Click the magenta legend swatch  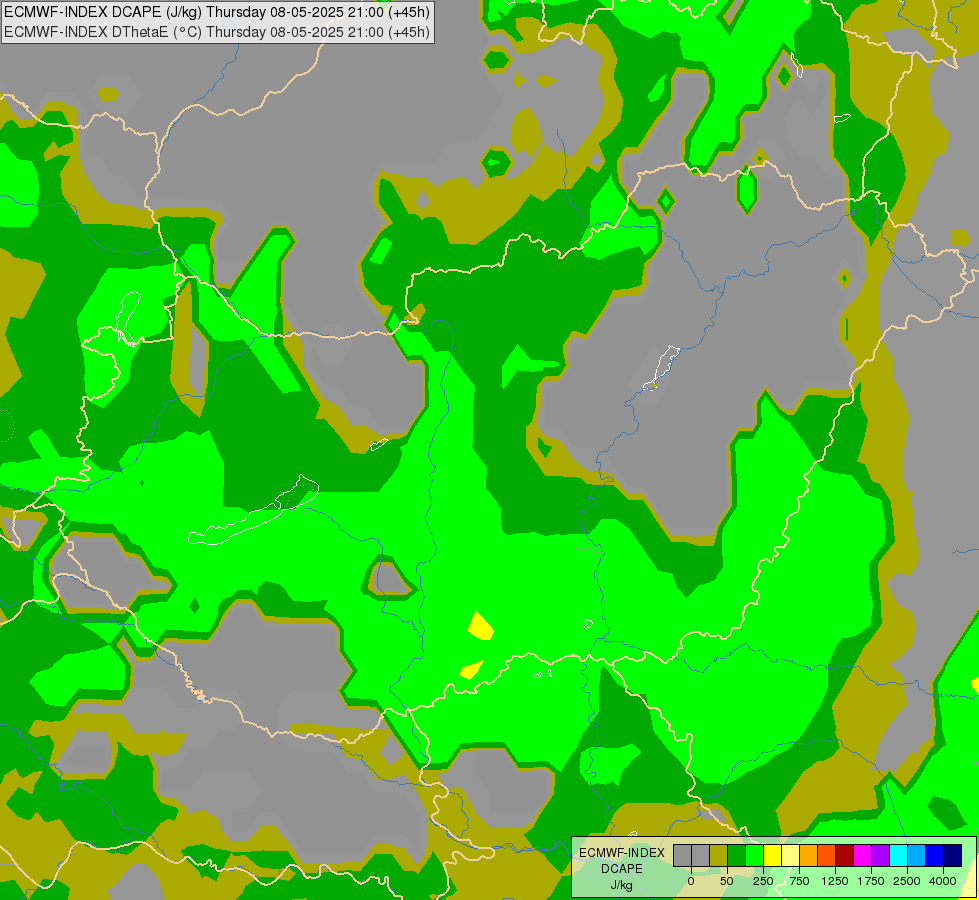pos(863,856)
